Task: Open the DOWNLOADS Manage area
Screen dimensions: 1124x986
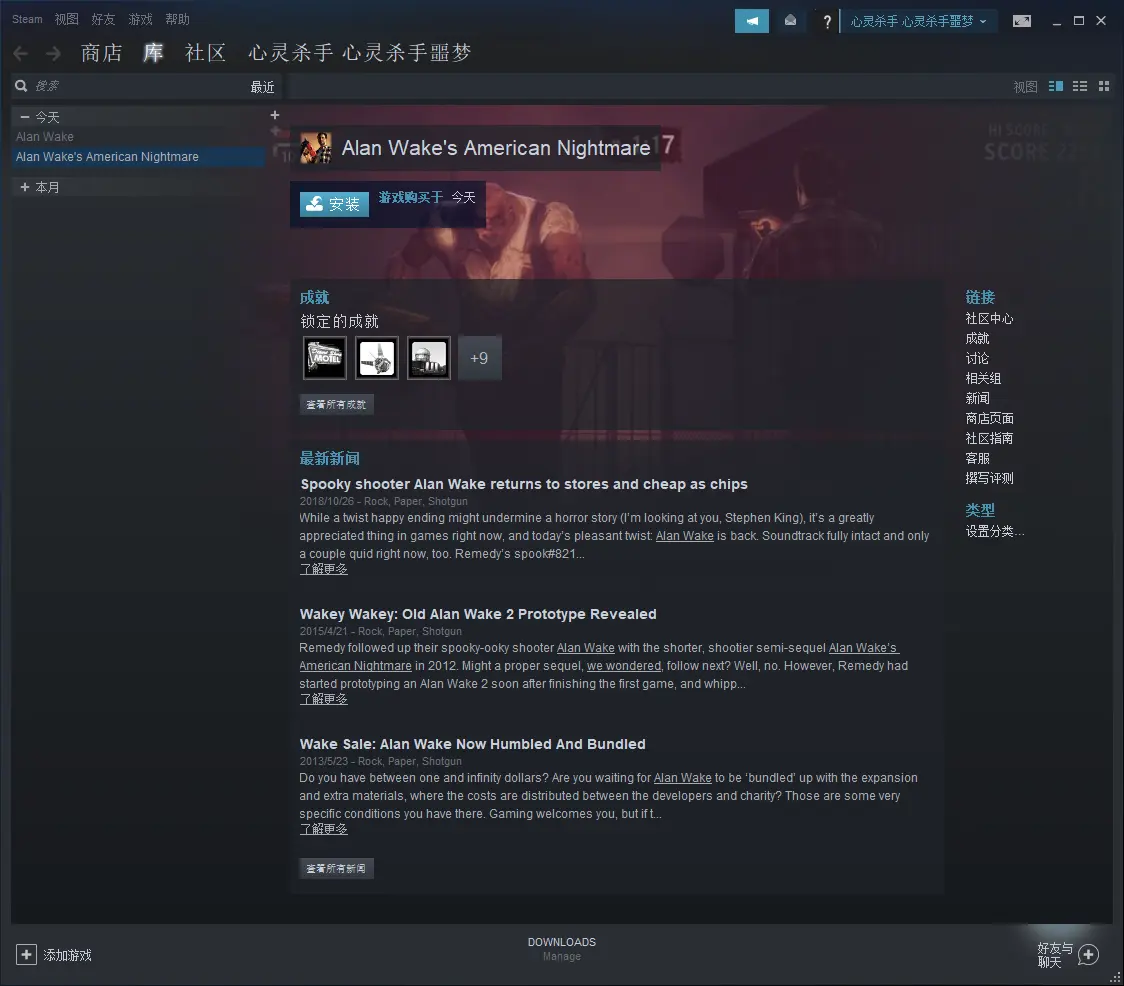Action: 562,949
